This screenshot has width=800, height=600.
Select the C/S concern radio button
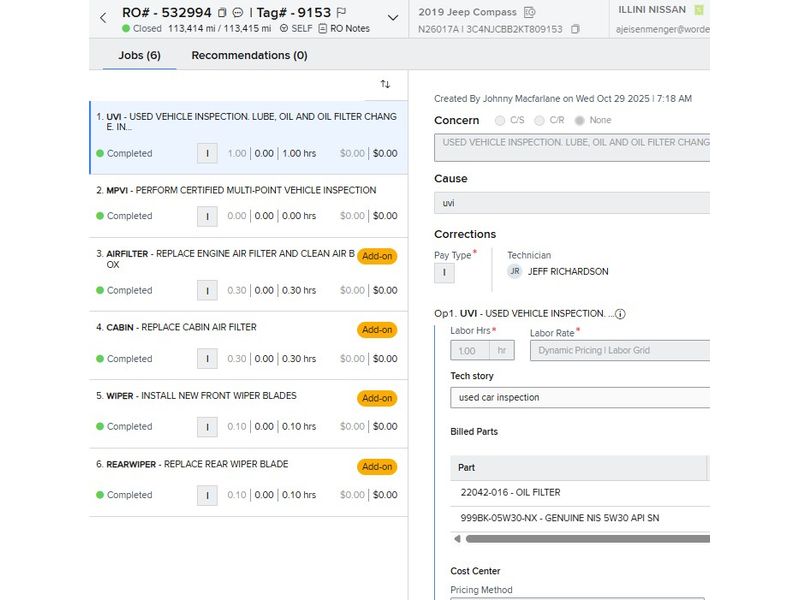501,120
